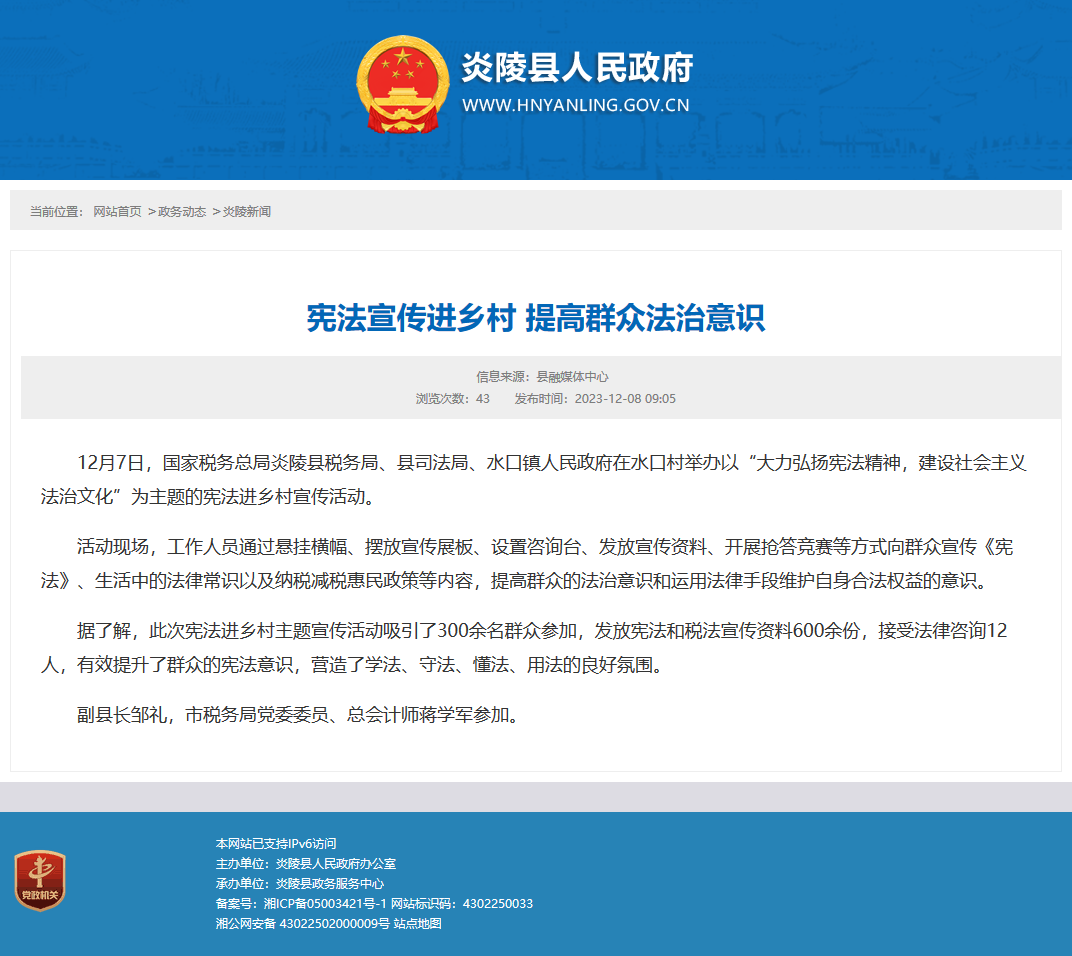This screenshot has height=956, width=1072.
Task: Open the 站点地图 footer link
Action: tap(418, 923)
